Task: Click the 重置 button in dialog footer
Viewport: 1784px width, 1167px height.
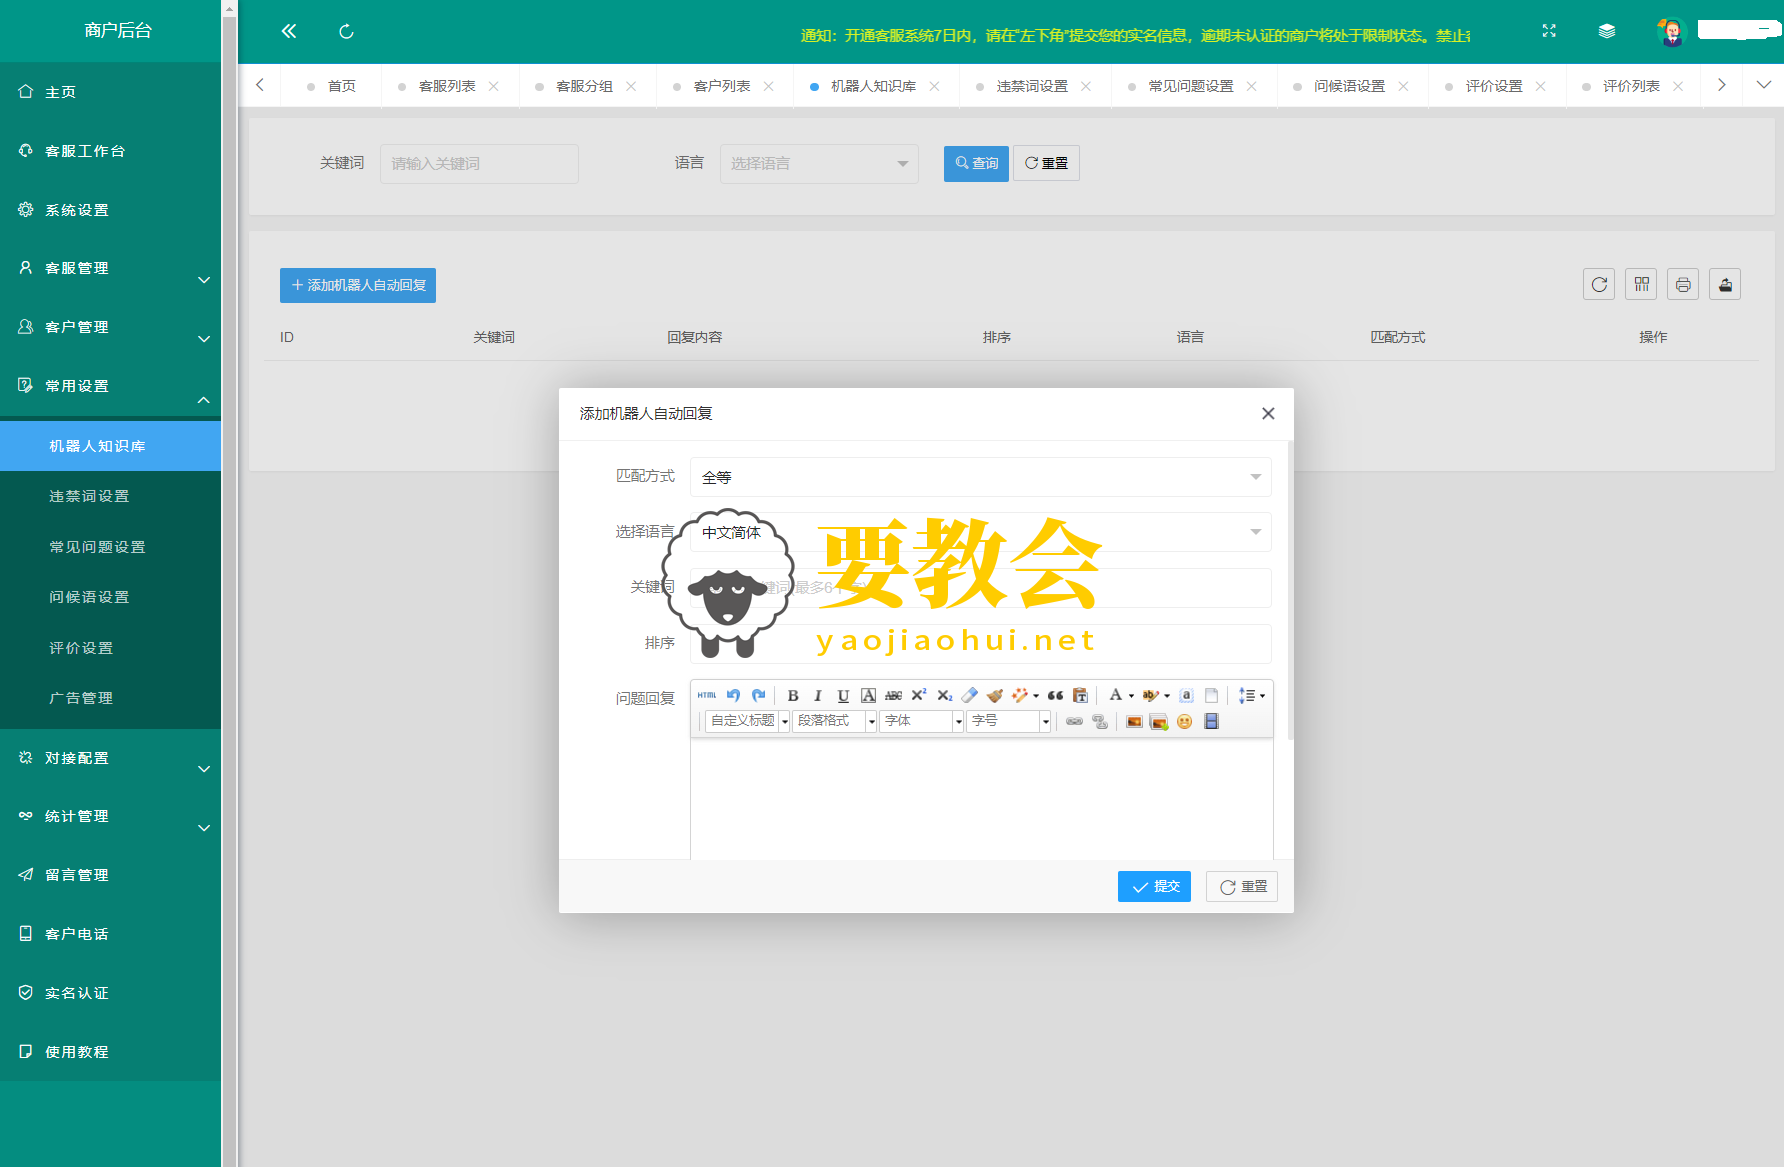Action: point(1242,886)
